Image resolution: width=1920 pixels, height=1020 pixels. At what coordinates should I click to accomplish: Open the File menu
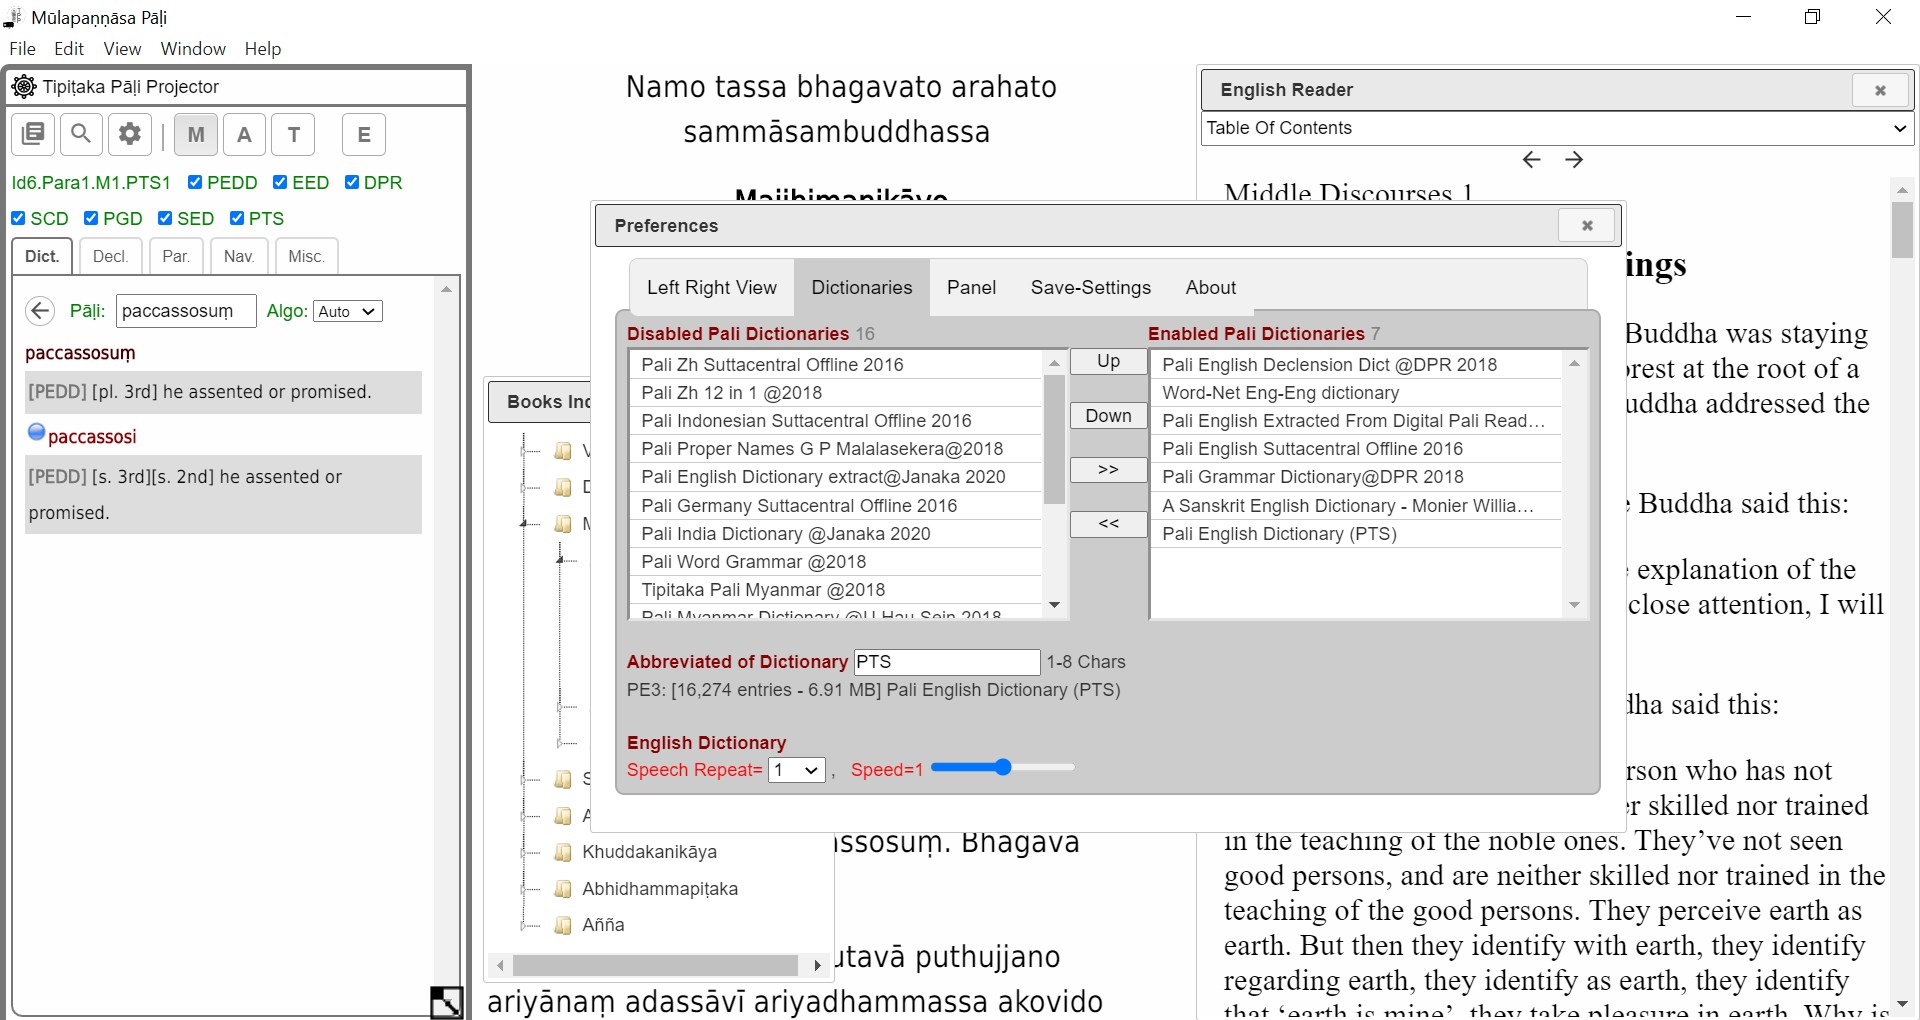[x=22, y=49]
